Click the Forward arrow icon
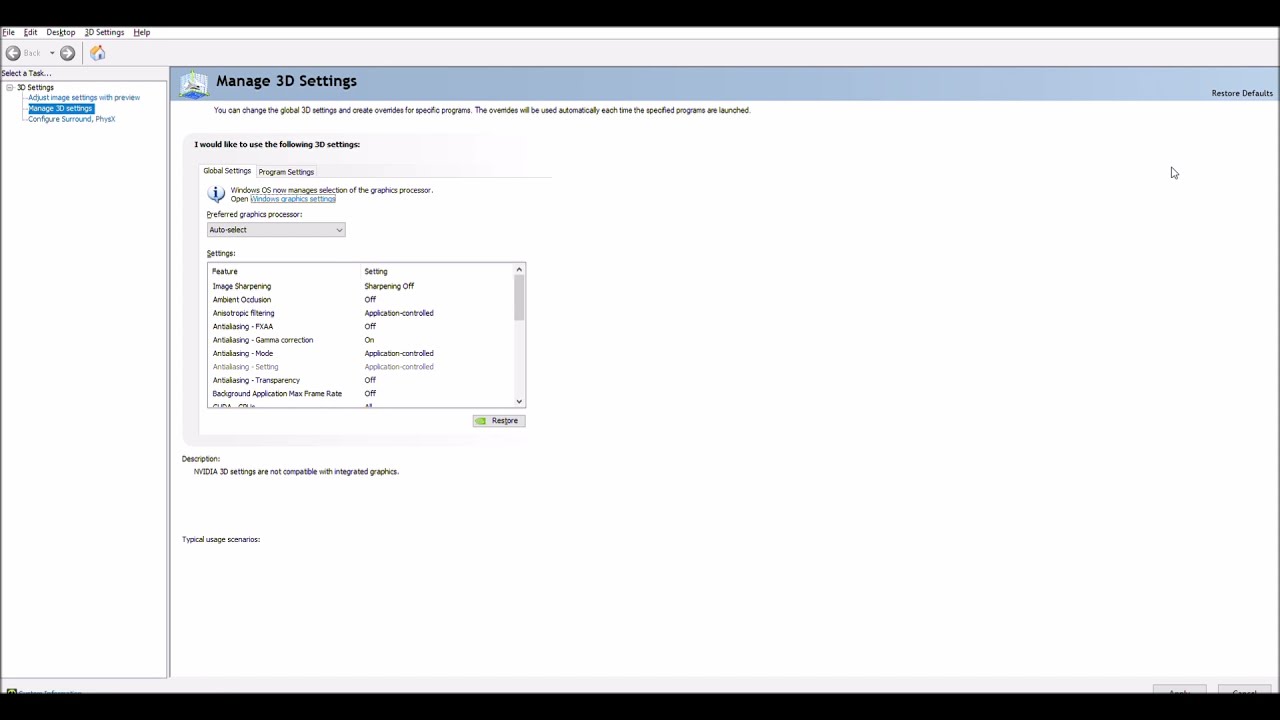 coord(67,53)
